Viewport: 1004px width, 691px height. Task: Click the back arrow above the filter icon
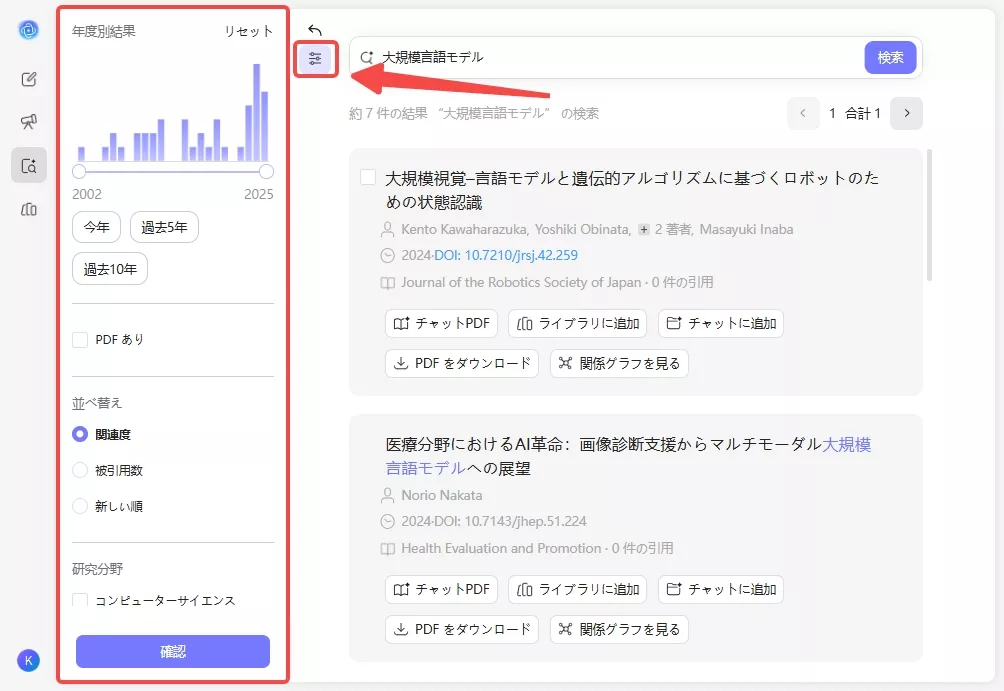(313, 29)
